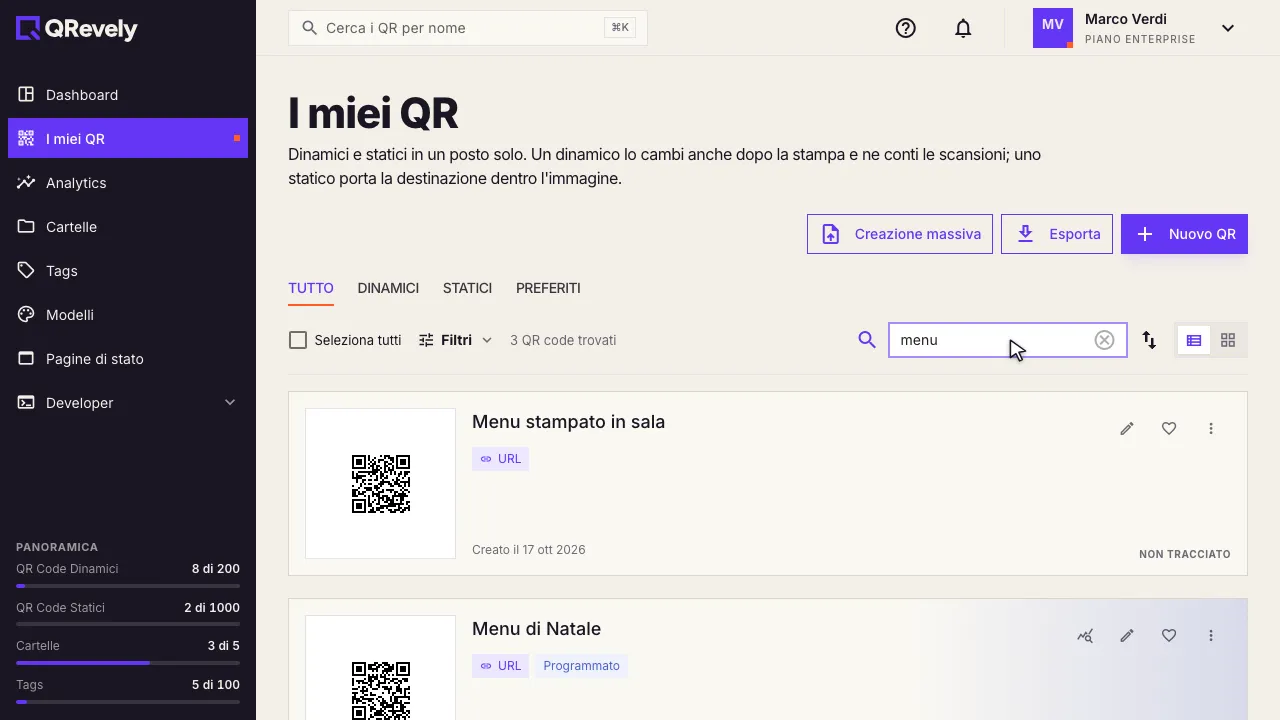Switch to STATICI tab

(467, 288)
